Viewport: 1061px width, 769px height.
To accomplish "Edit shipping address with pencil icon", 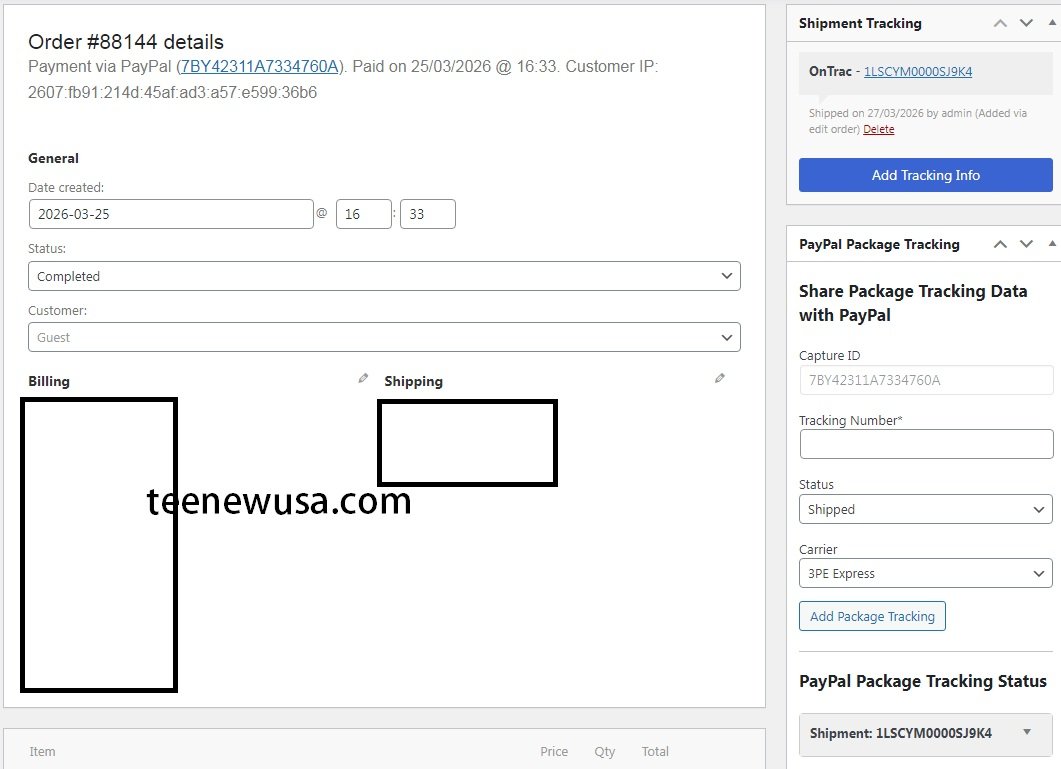I will (719, 379).
